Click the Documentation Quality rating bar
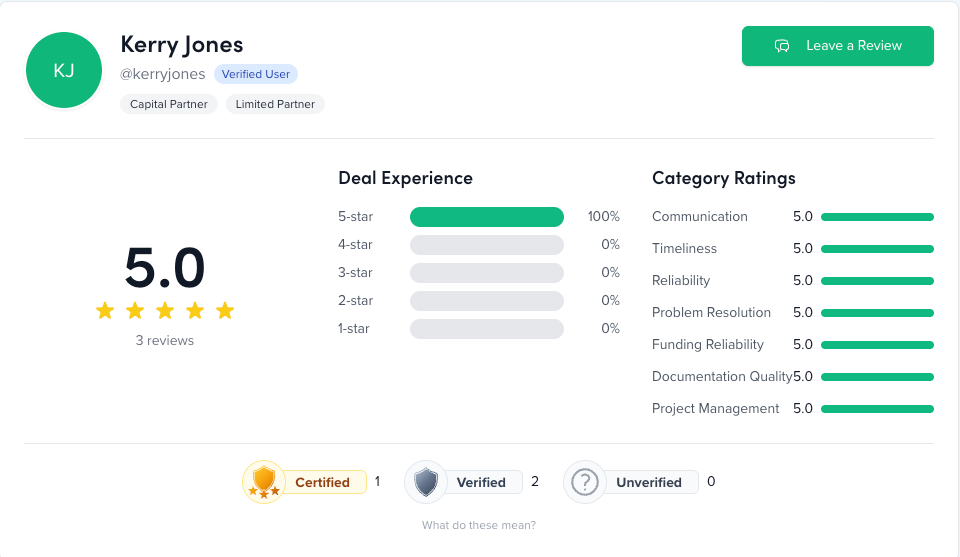This screenshot has width=960, height=557. click(x=877, y=376)
